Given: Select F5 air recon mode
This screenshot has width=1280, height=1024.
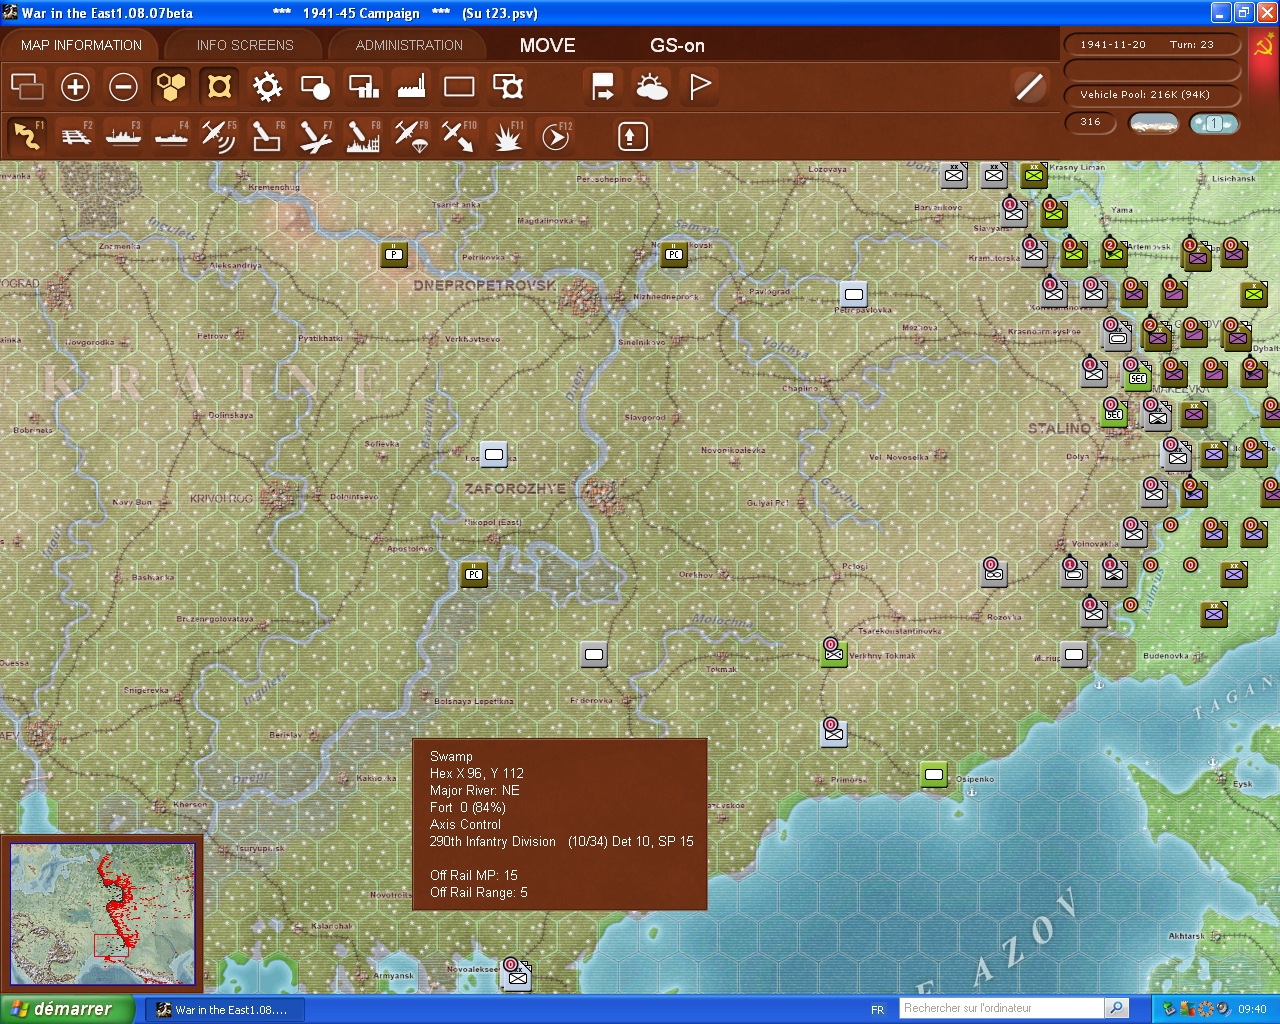Looking at the screenshot, I should [x=219, y=135].
